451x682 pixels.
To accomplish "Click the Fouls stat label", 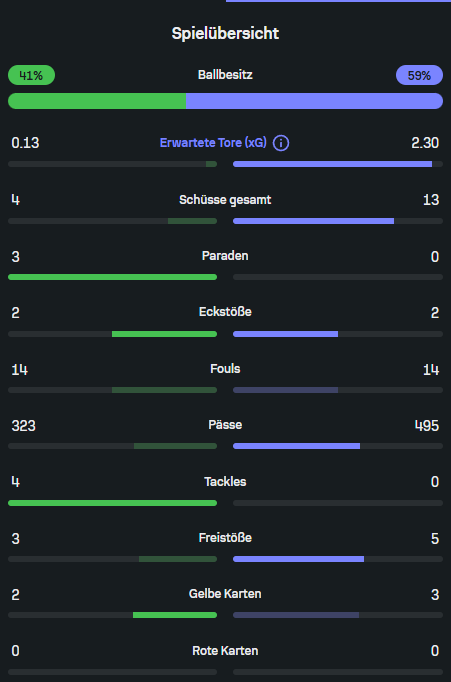I will pos(225,369).
